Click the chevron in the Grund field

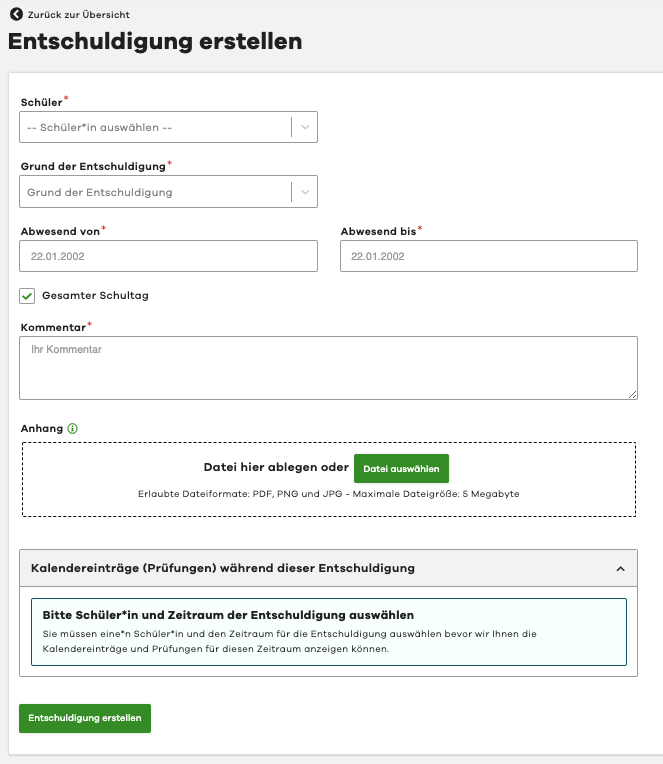click(x=305, y=192)
